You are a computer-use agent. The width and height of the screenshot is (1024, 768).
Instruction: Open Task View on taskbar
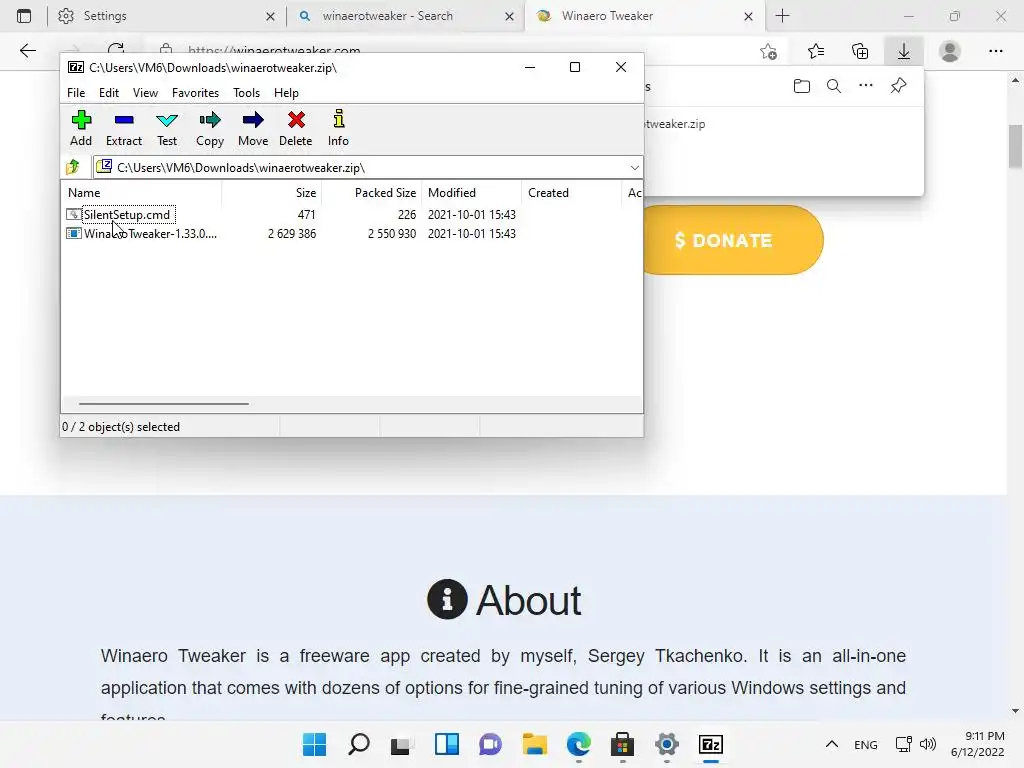pyautogui.click(x=402, y=744)
